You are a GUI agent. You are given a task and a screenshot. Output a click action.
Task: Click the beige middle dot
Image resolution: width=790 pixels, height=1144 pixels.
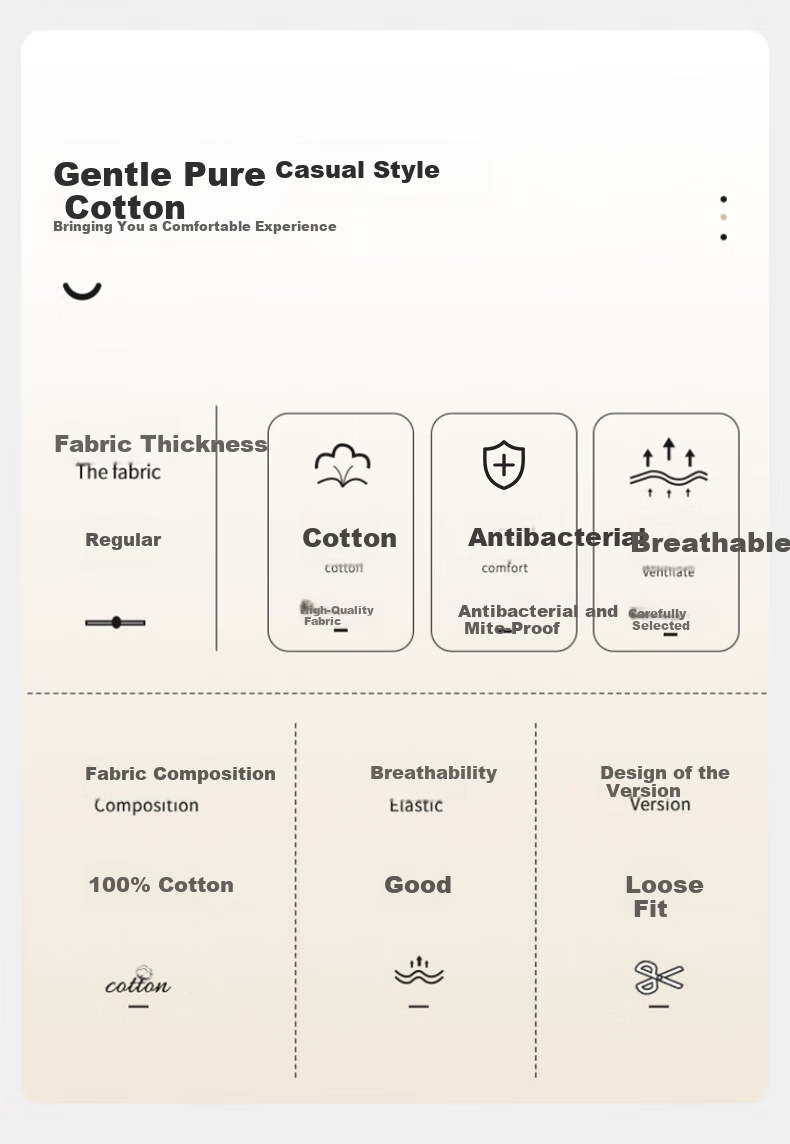pos(723,217)
